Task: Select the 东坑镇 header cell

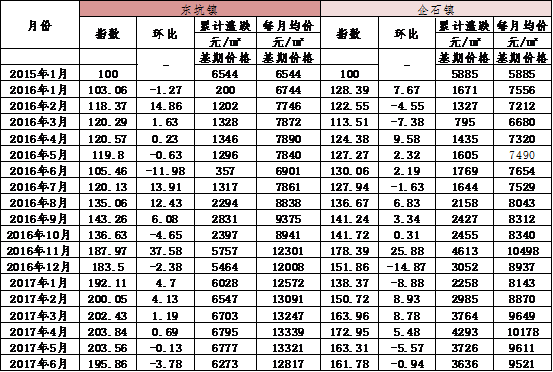Action: point(200,9)
